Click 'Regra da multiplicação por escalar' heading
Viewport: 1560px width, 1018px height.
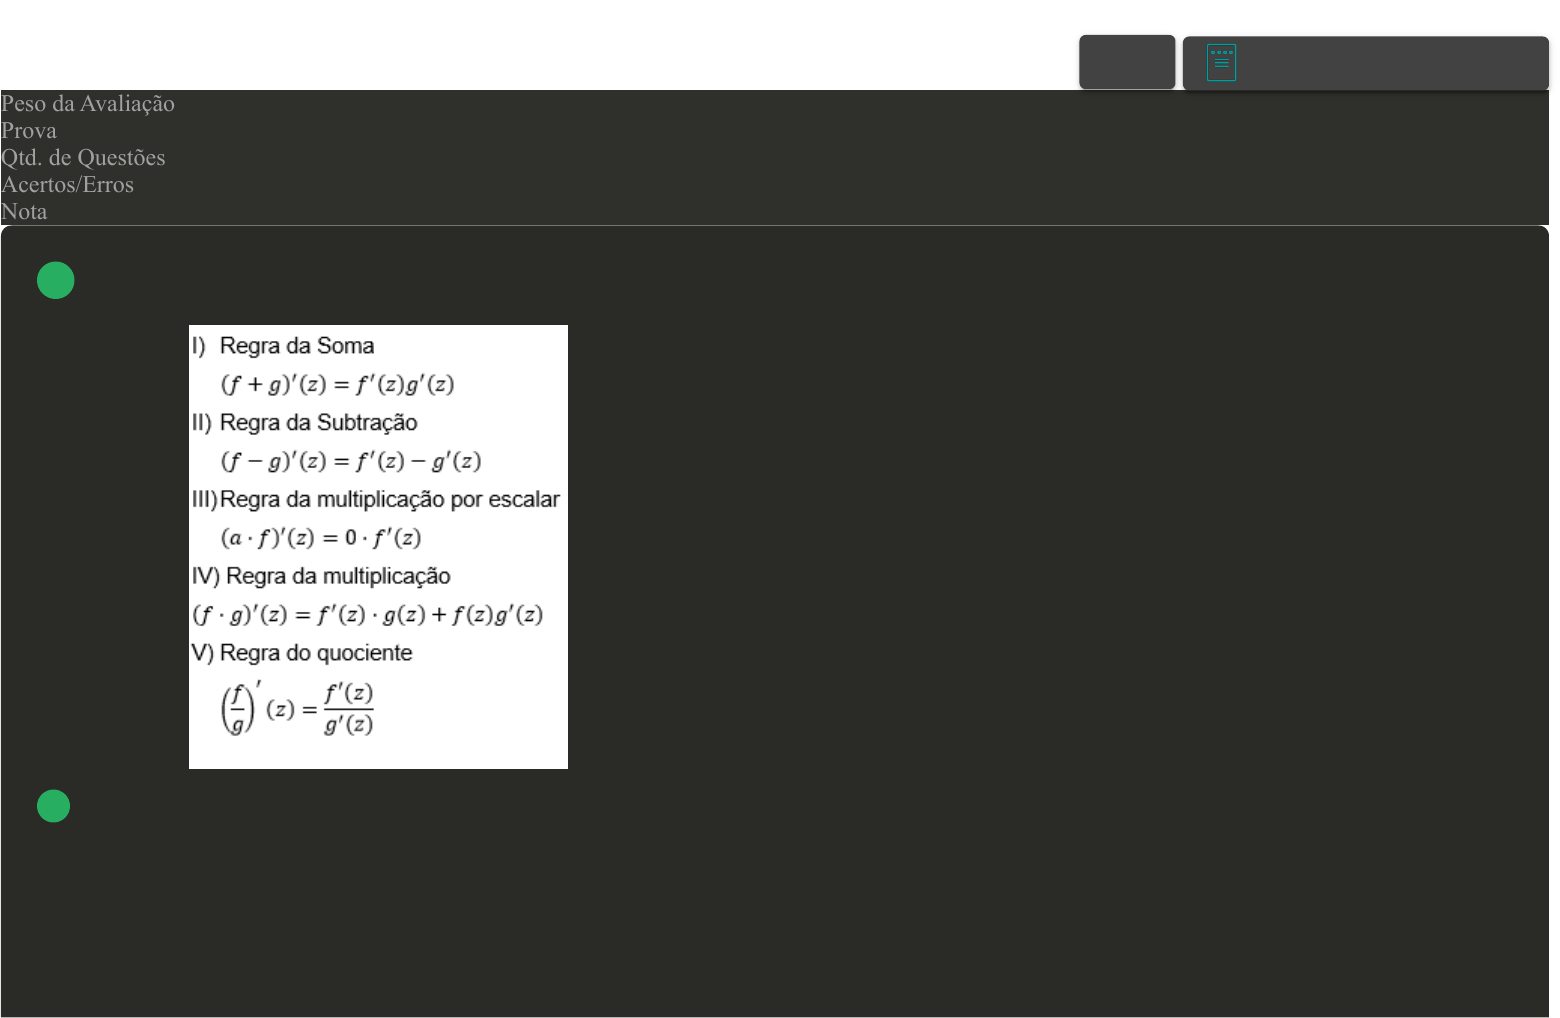tap(389, 499)
